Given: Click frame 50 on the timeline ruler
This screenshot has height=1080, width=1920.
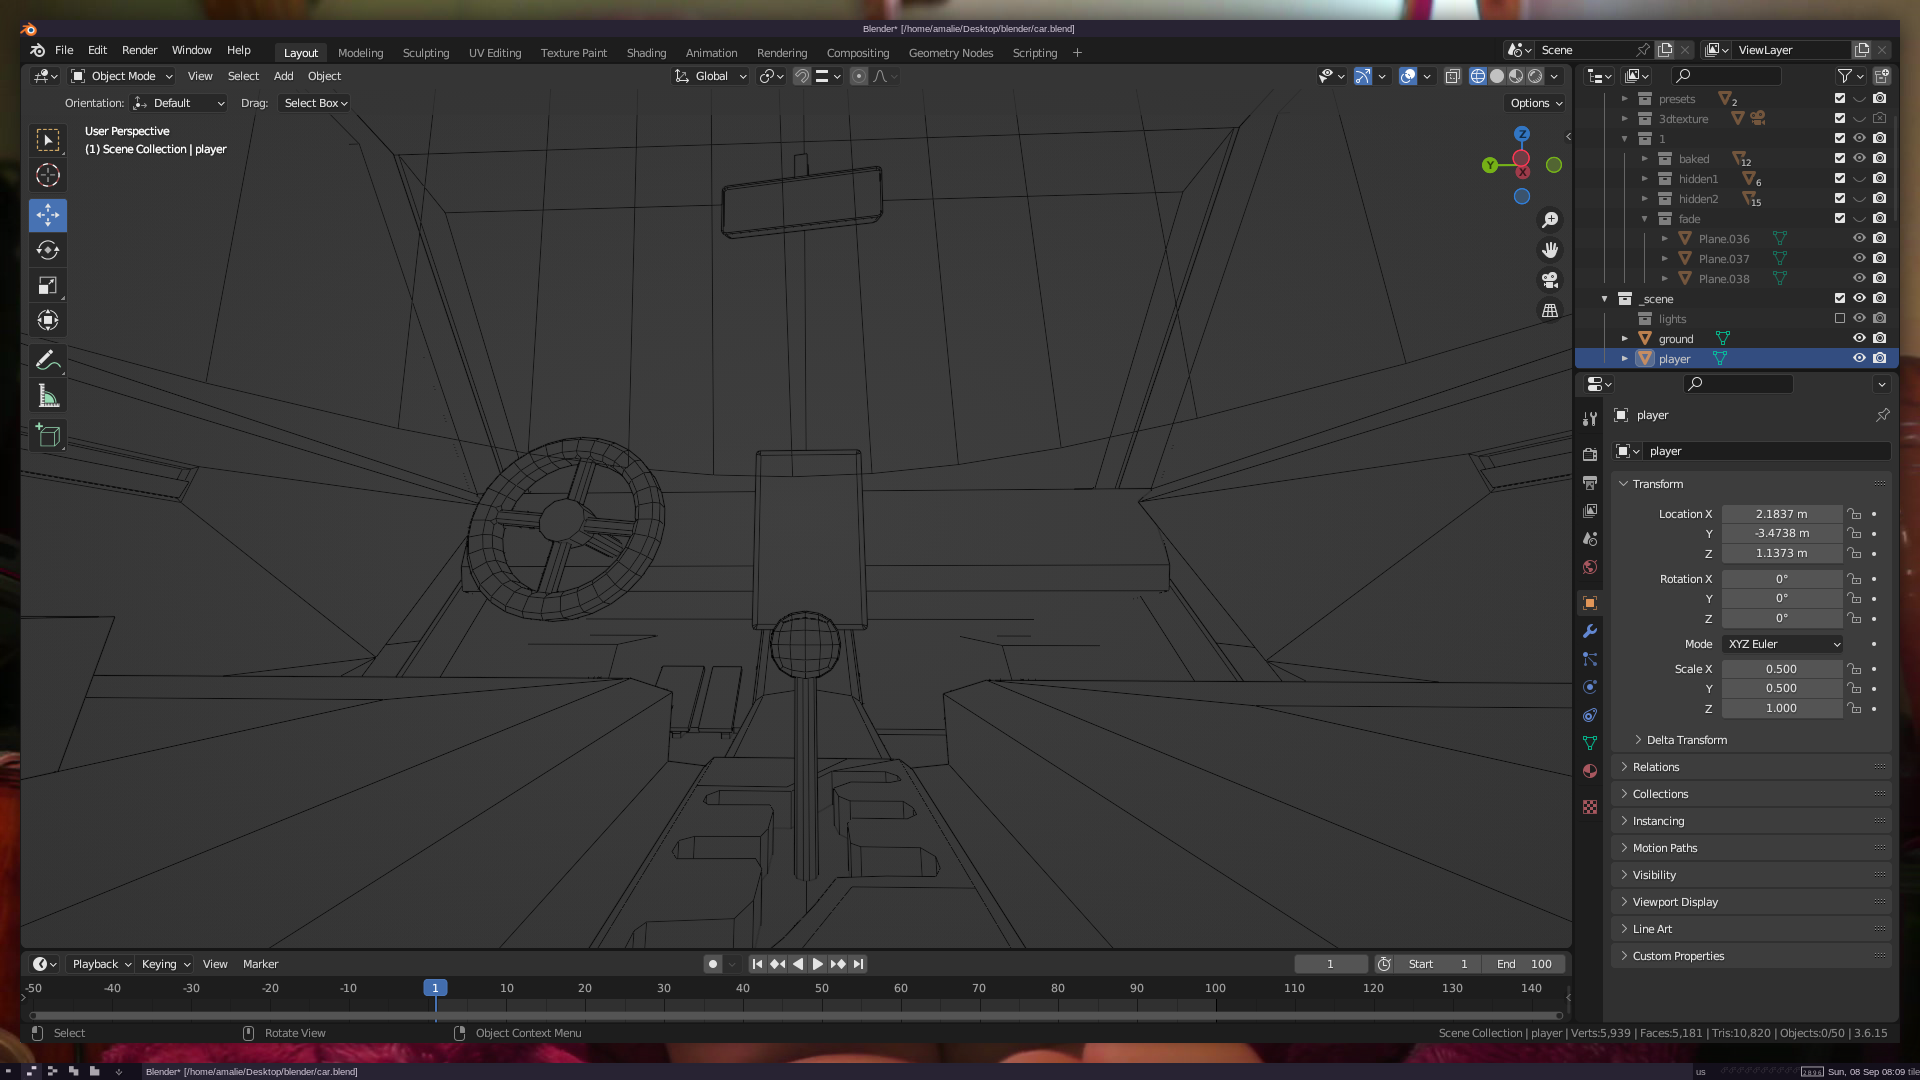Looking at the screenshot, I should pos(821,988).
